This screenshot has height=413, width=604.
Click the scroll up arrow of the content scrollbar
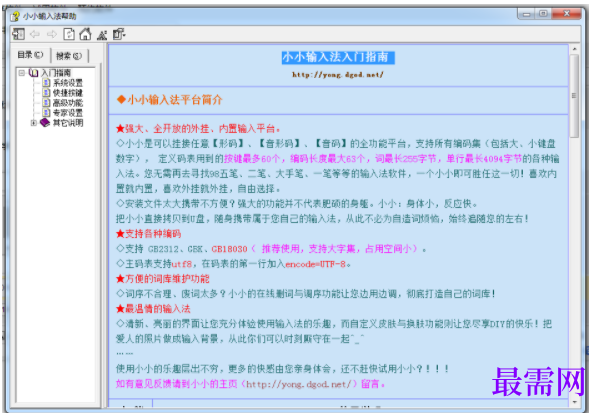[574, 49]
